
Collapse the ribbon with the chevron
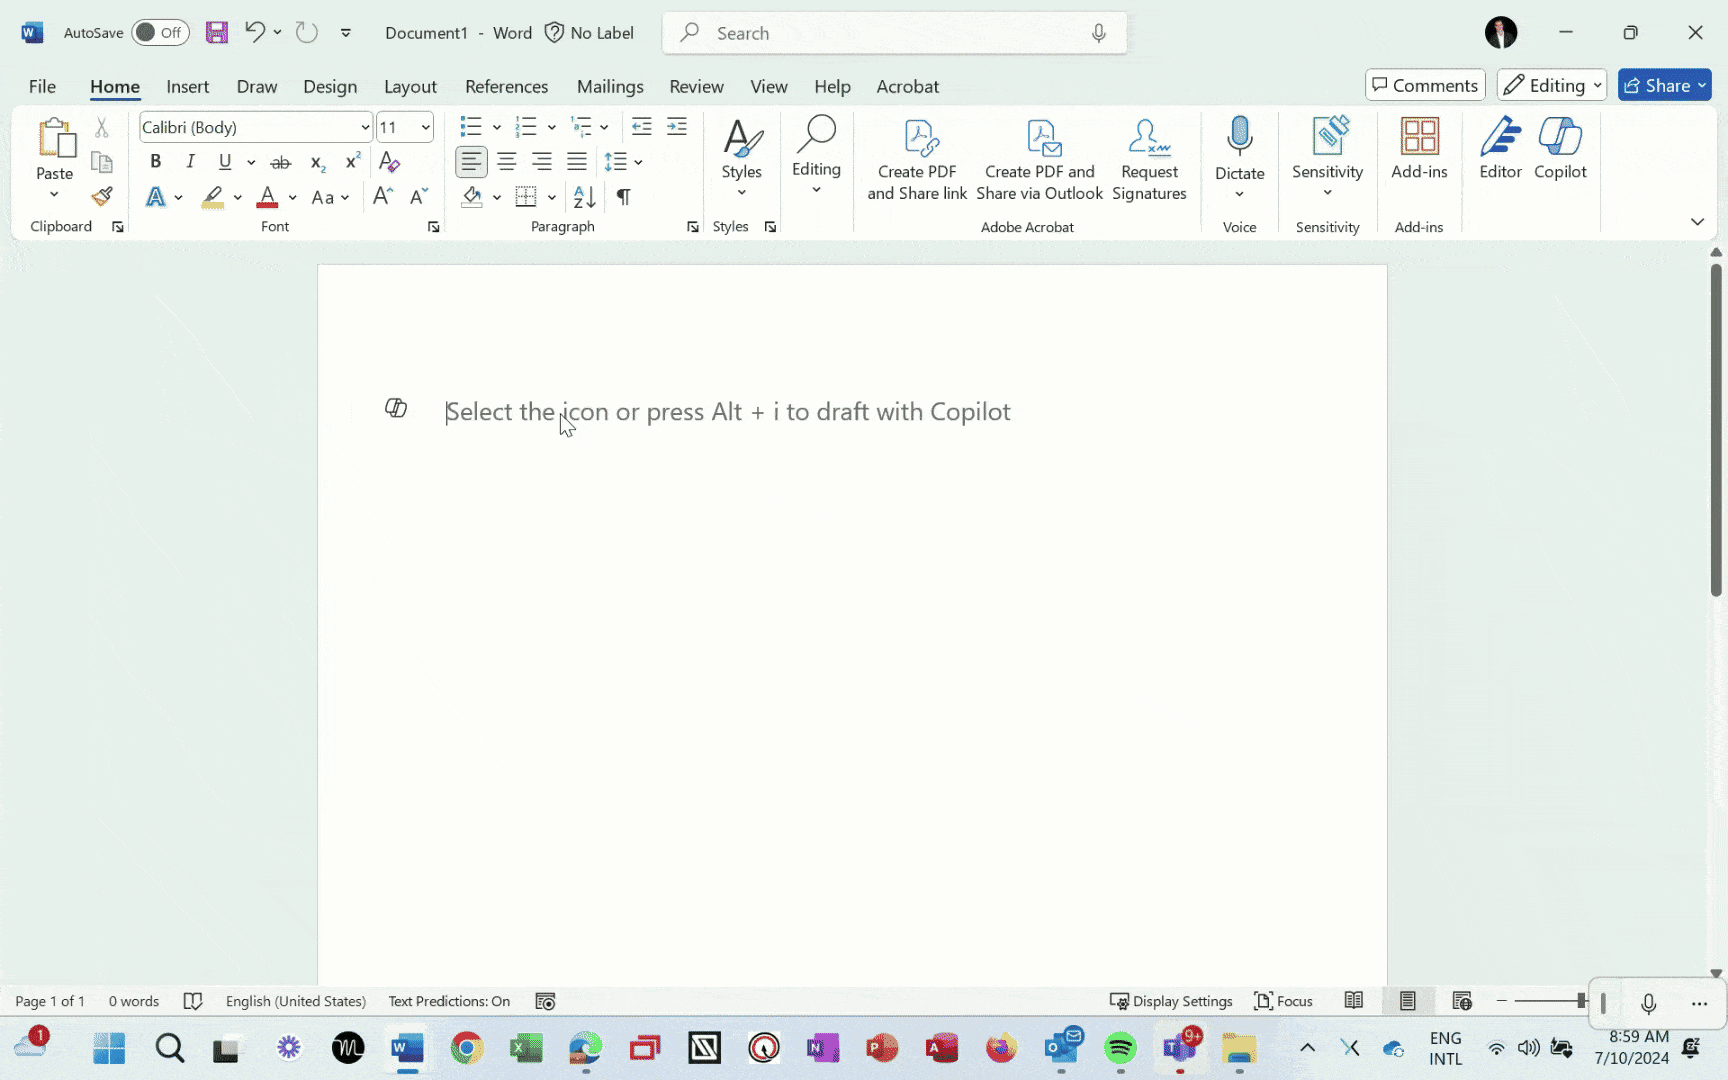click(x=1697, y=222)
